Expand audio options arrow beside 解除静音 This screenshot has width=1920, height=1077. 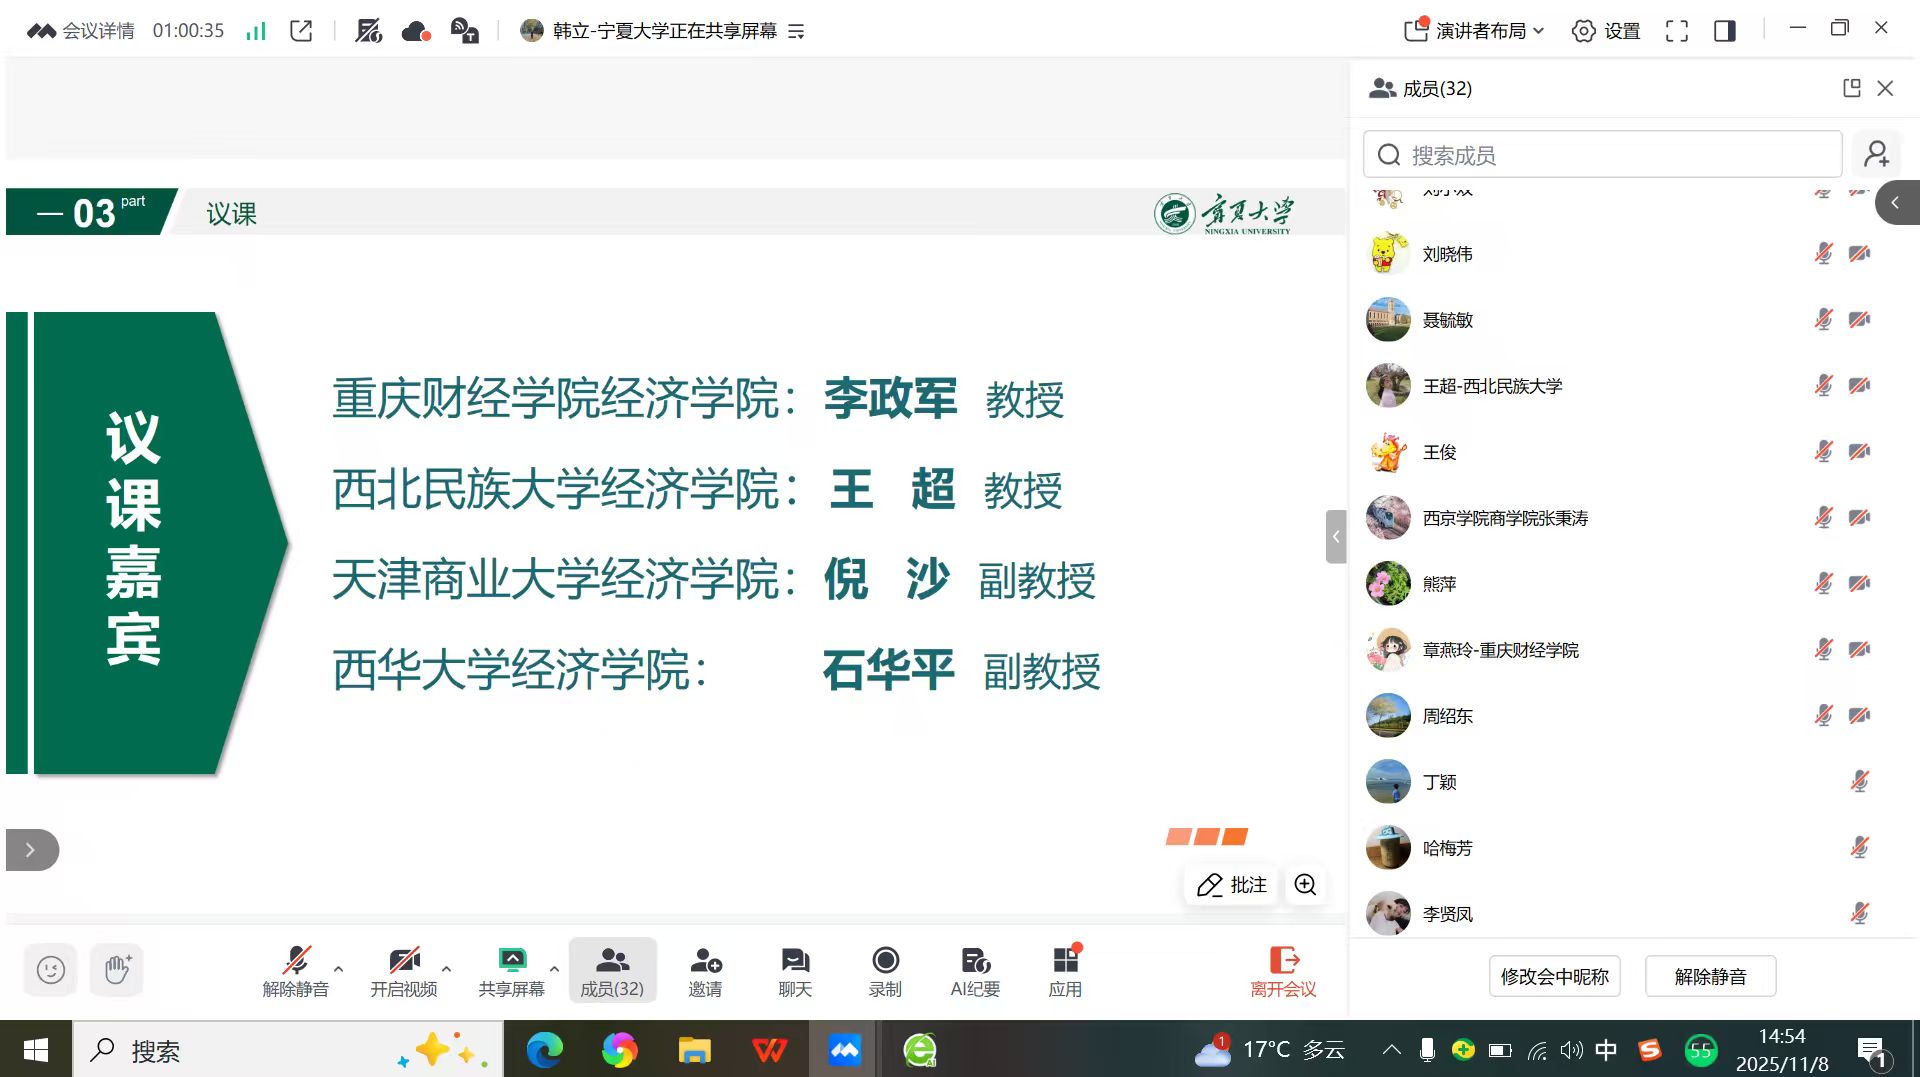pos(339,968)
